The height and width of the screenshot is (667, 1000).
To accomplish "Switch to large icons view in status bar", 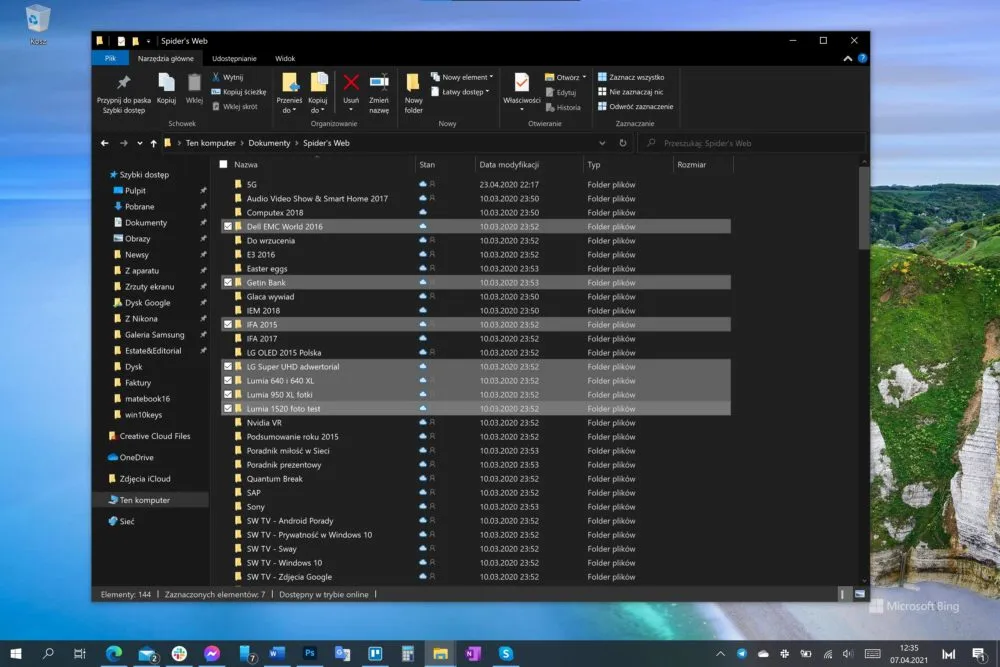I will (x=860, y=594).
